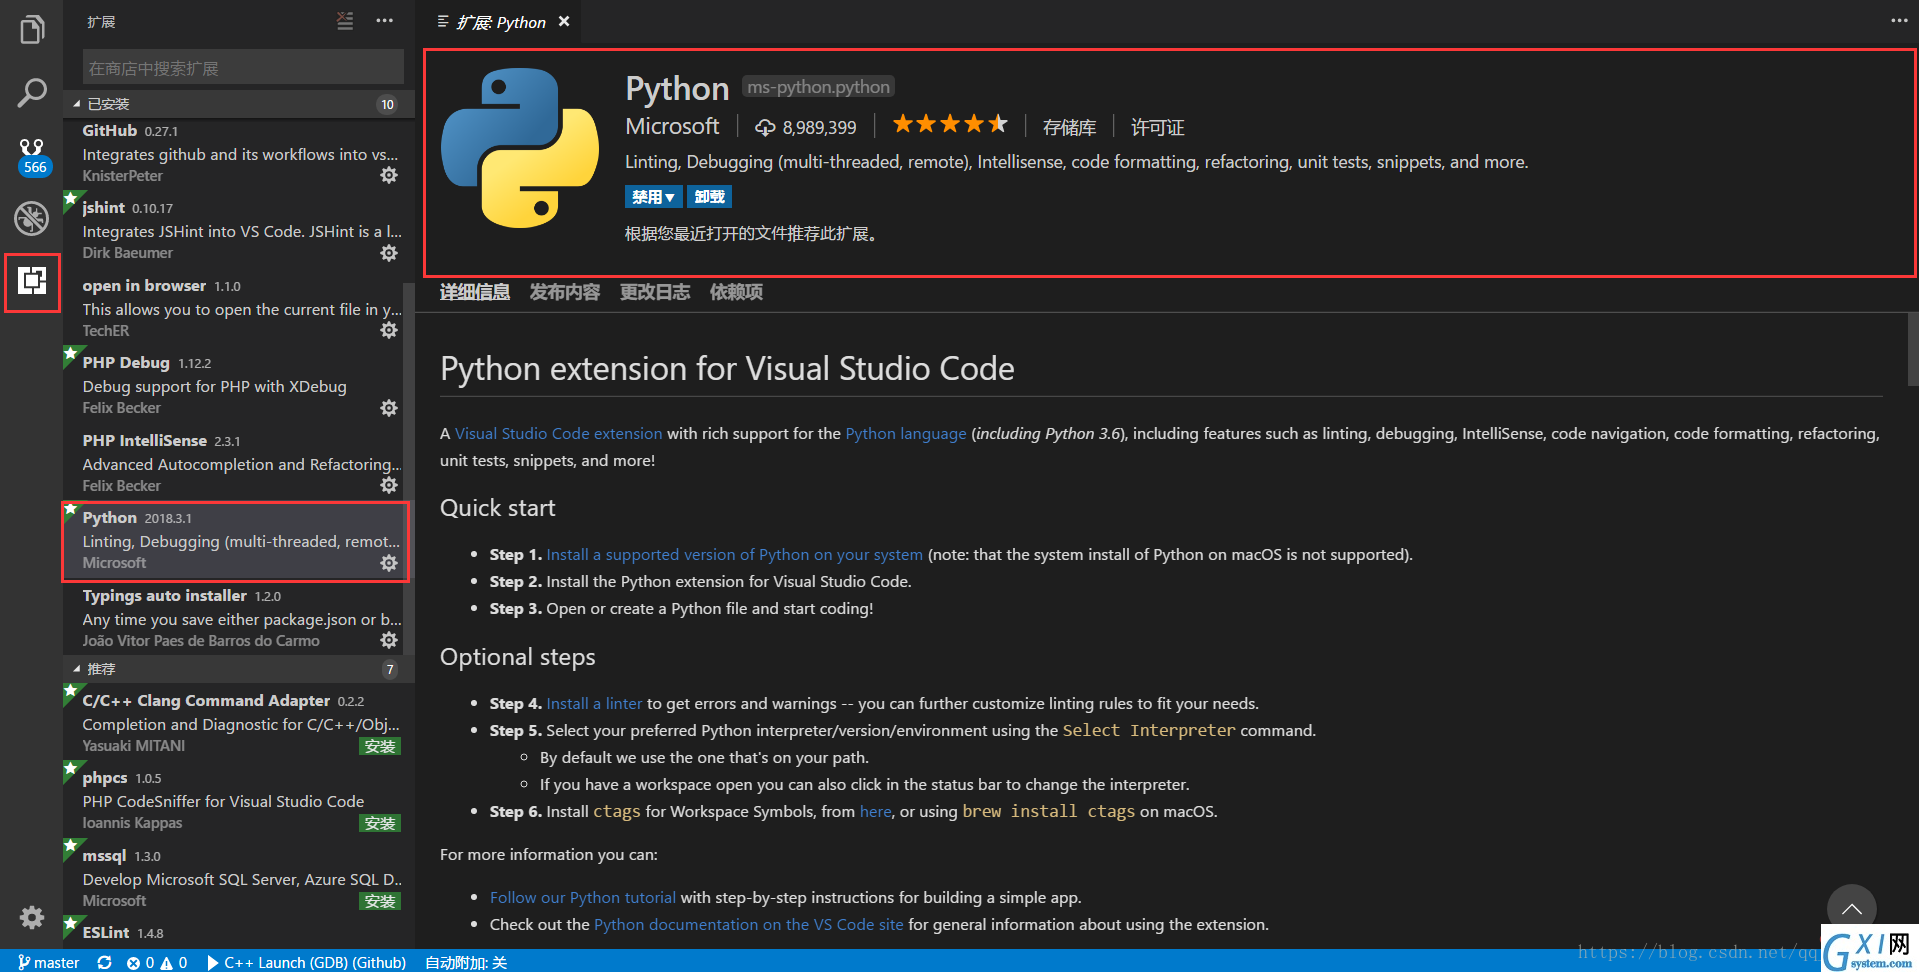Viewport: 1919px width, 972px height.
Task: Click the five-star rating of Python extension
Action: [950, 124]
